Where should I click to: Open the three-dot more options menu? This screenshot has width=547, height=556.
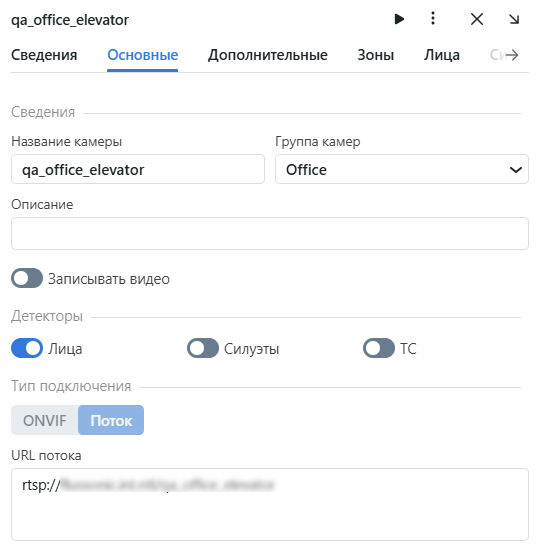point(432,18)
